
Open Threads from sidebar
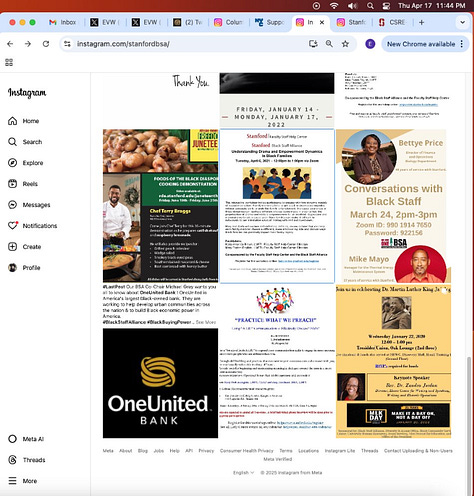27,460
